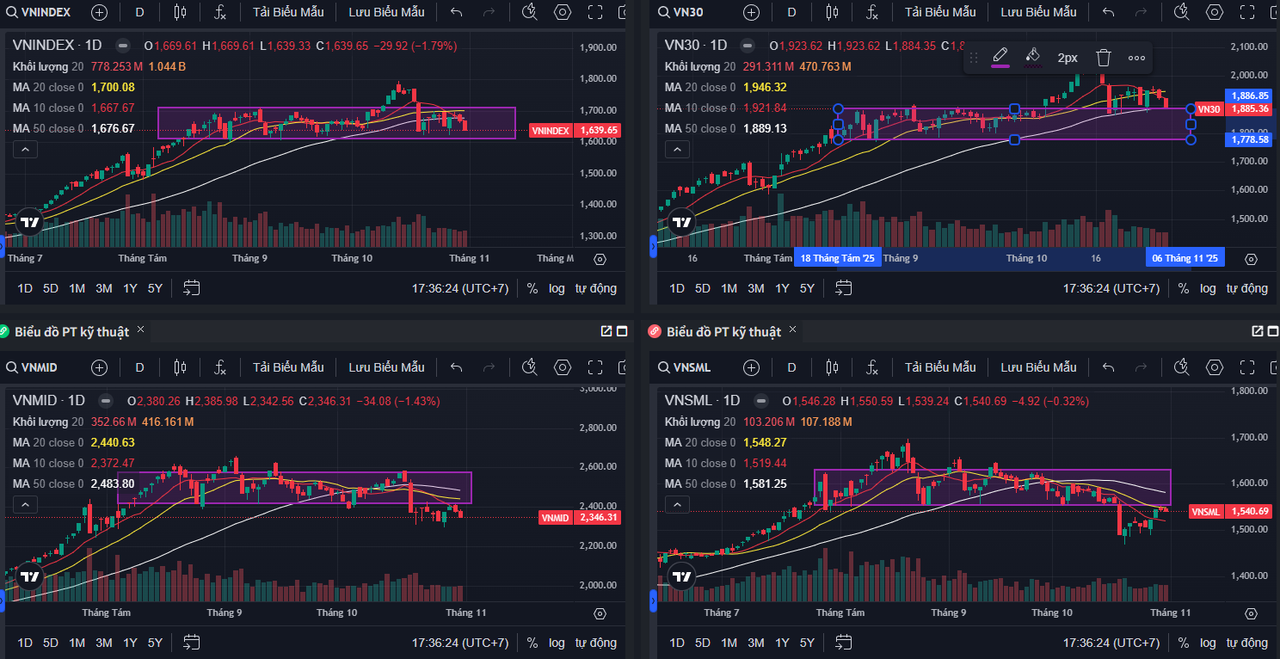Open fx indicators in the VN30 toolbar
Screen dimensions: 1280x659
tap(872, 12)
